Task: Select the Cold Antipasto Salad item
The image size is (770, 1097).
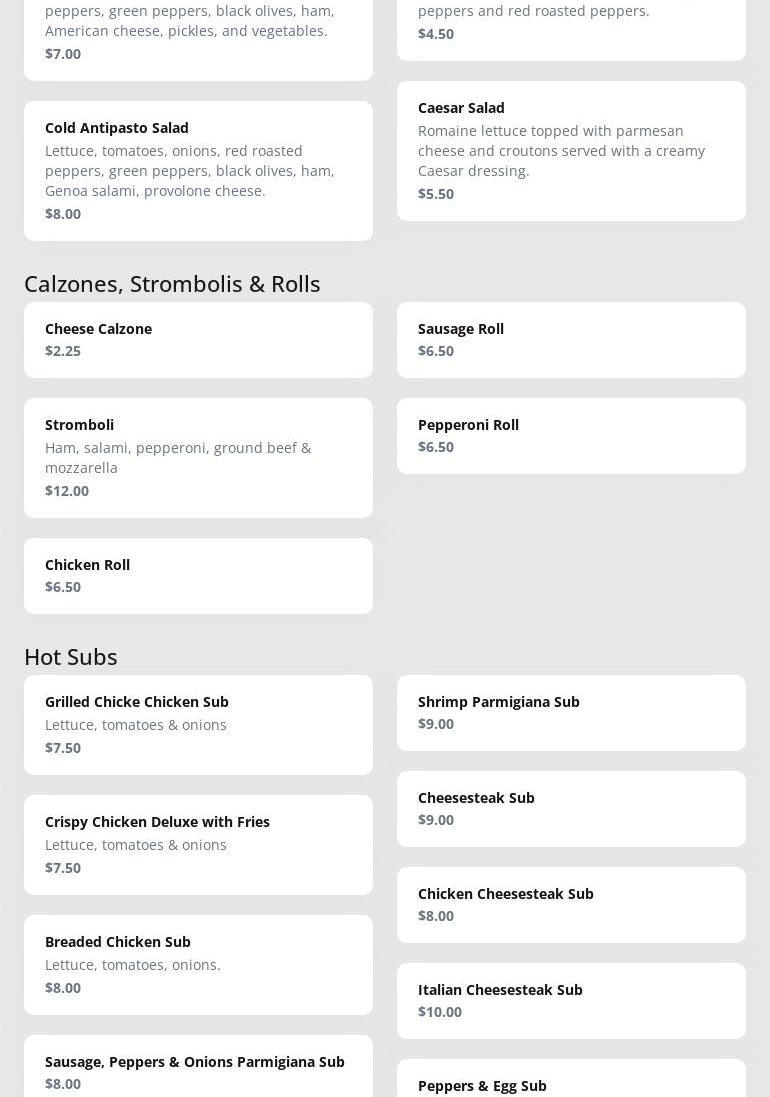Action: pyautogui.click(x=198, y=170)
